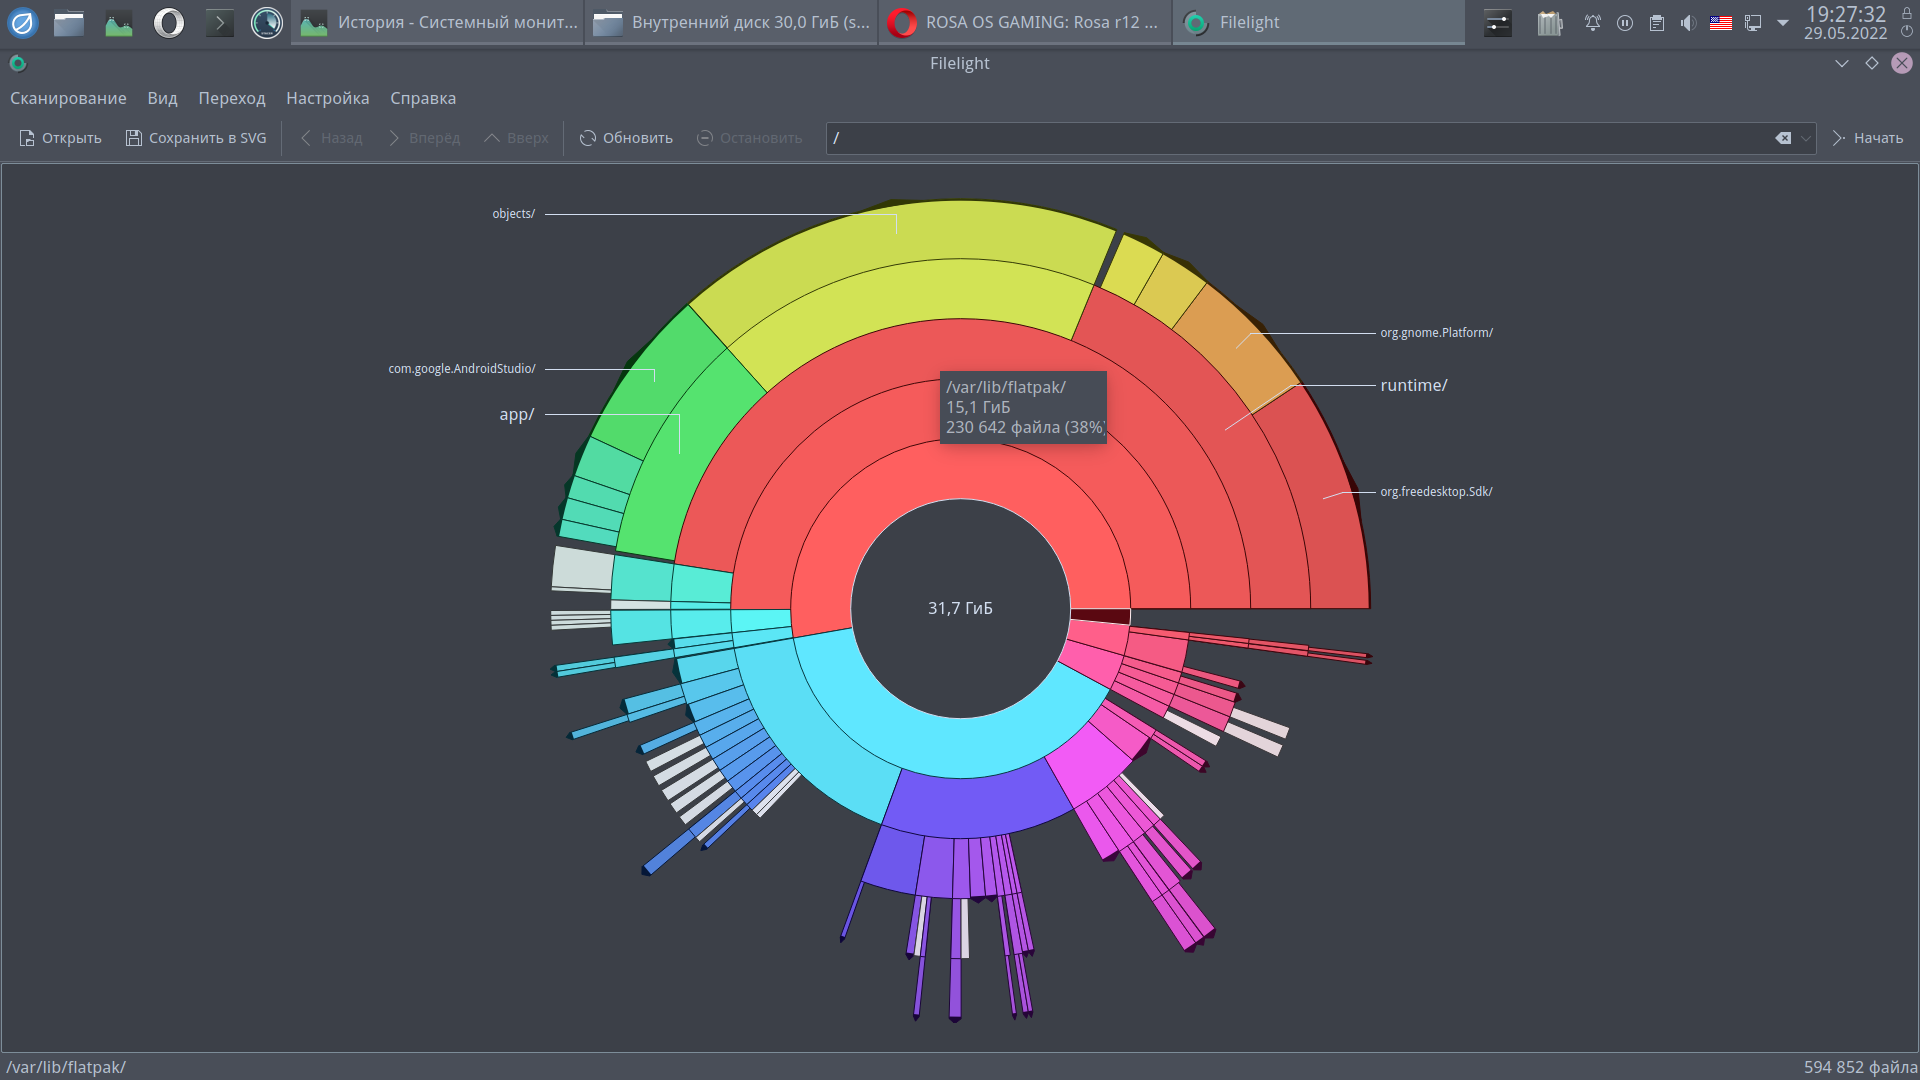Save the chart with Сохранить в SVG
The width and height of the screenshot is (1920, 1080).
pos(196,138)
